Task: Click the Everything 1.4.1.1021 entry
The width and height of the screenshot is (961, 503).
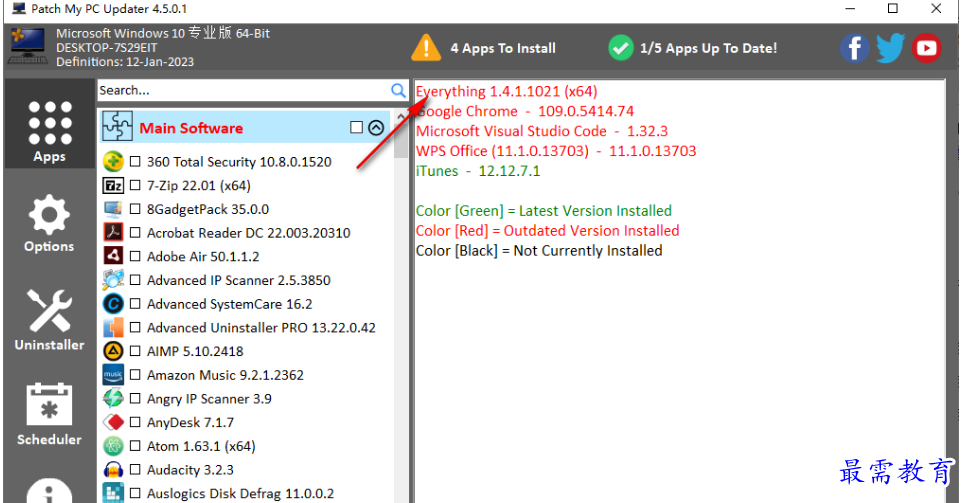Action: (507, 91)
